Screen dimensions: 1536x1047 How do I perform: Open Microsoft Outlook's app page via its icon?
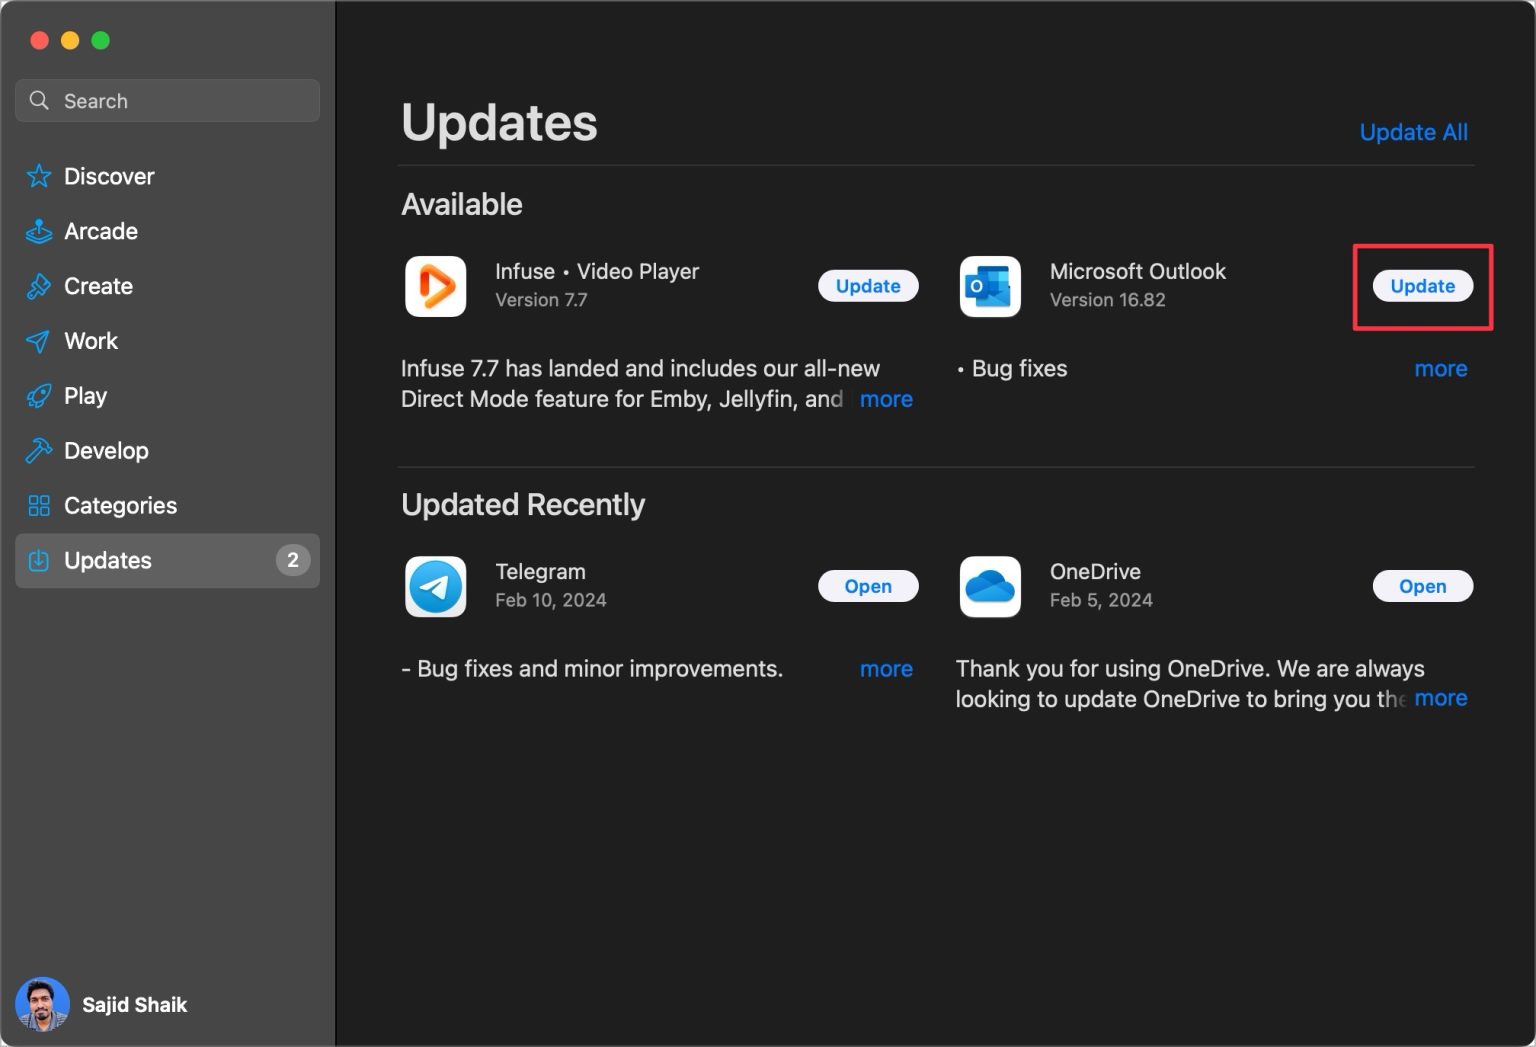tap(989, 286)
